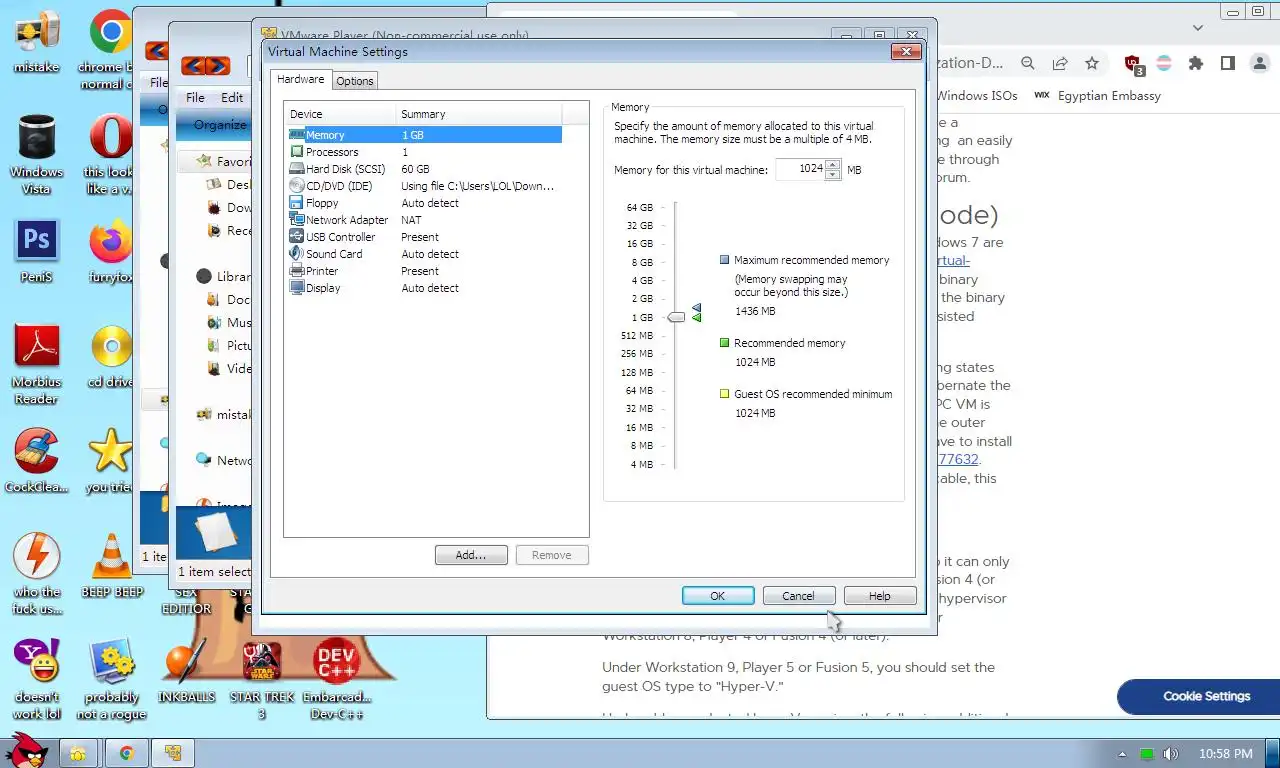Viewport: 1280px width, 768px height.
Task: Open the Edit menu in Explorer window
Action: [x=232, y=97]
